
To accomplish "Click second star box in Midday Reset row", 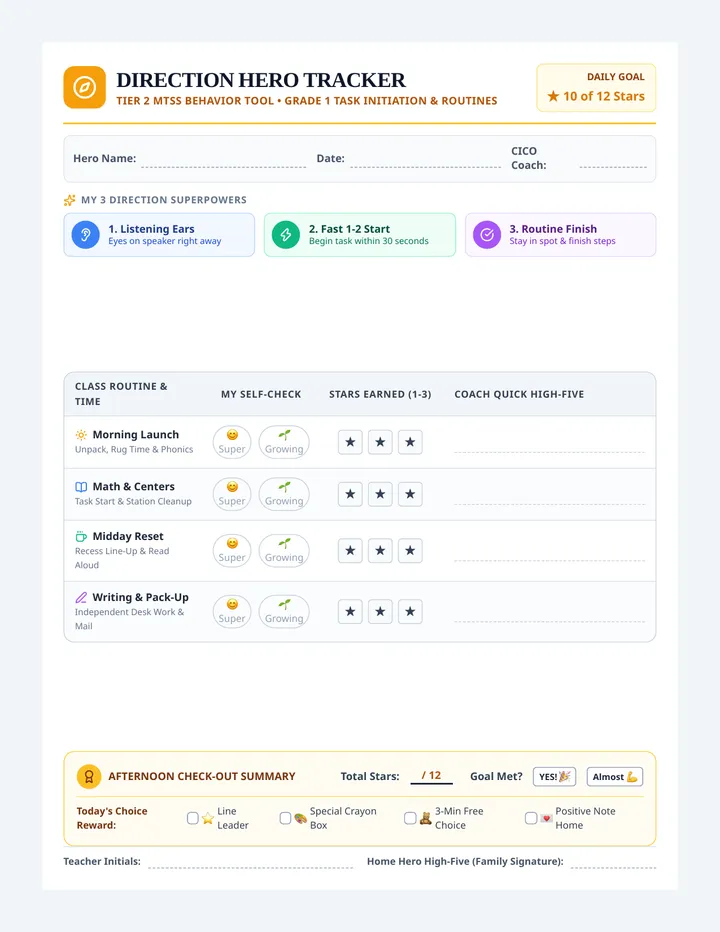I will [380, 550].
